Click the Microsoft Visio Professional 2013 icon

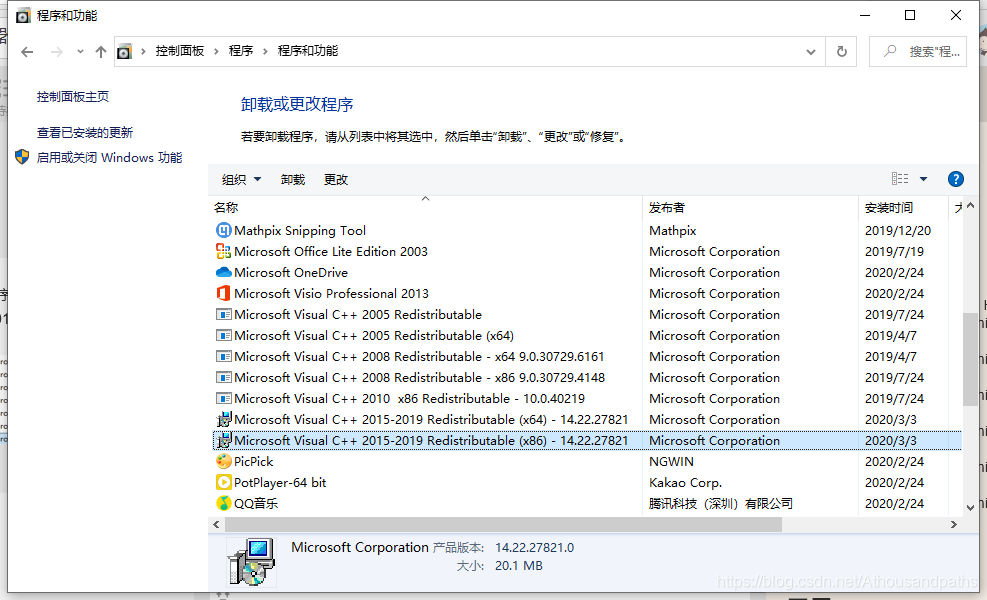pos(223,293)
